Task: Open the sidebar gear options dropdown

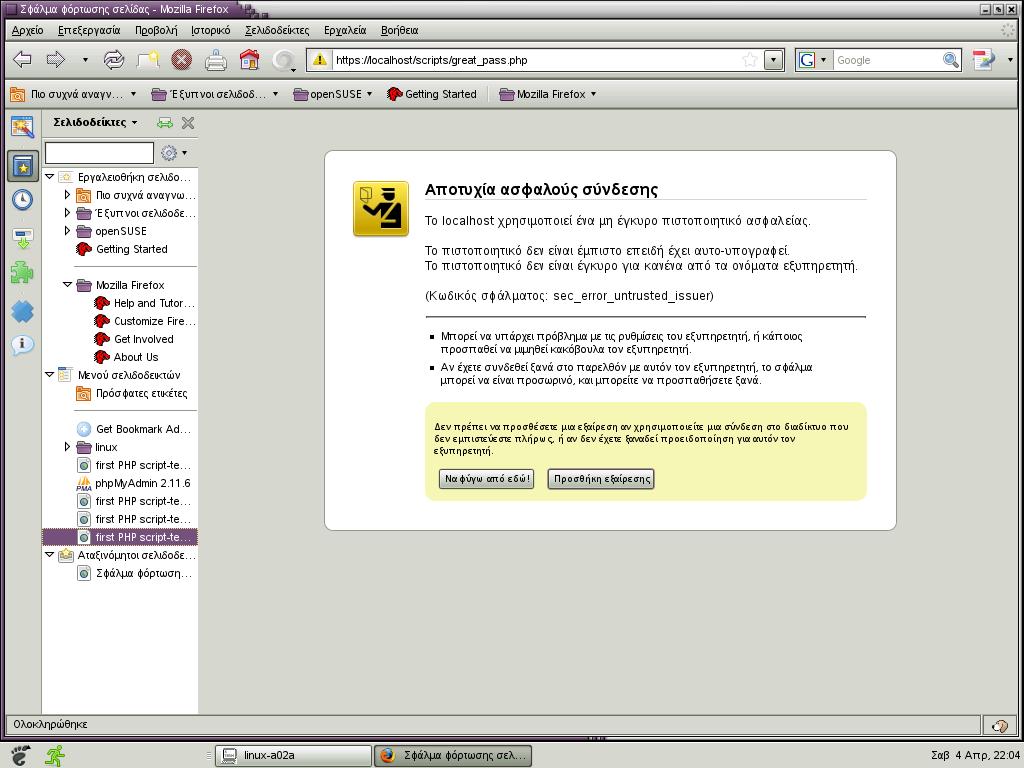Action: pos(174,153)
